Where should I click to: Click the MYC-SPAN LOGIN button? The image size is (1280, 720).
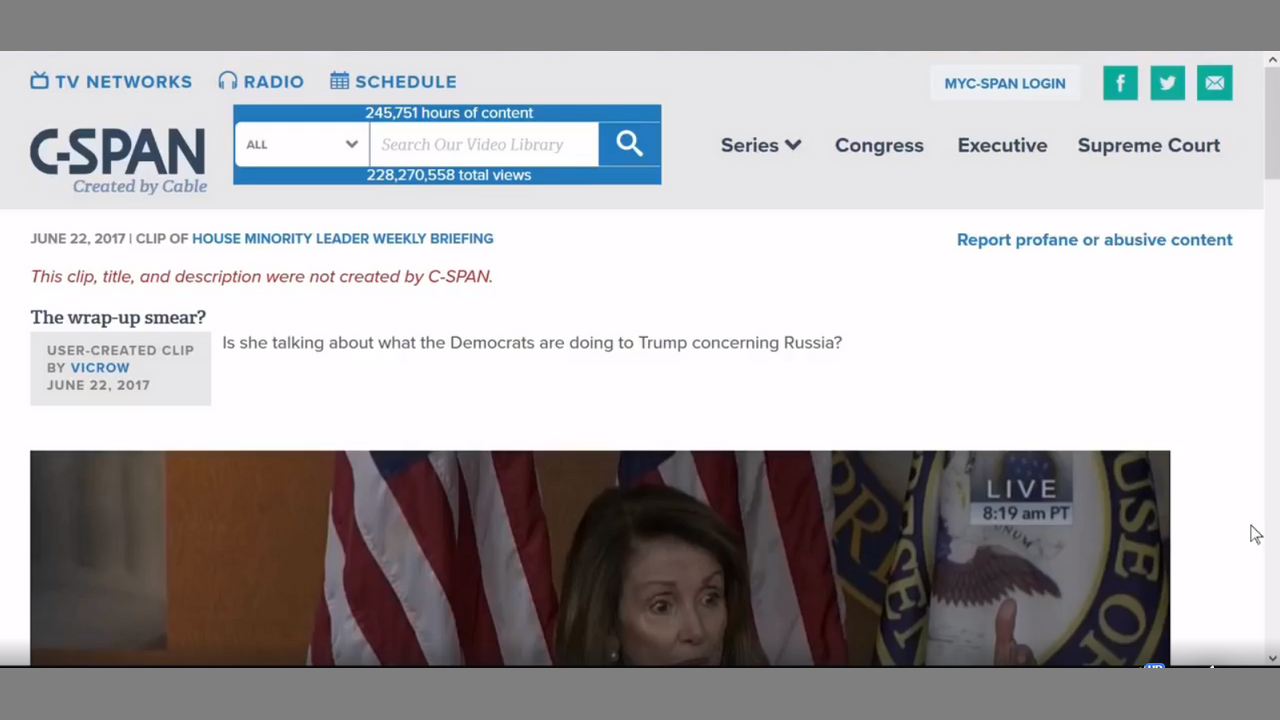[1004, 83]
